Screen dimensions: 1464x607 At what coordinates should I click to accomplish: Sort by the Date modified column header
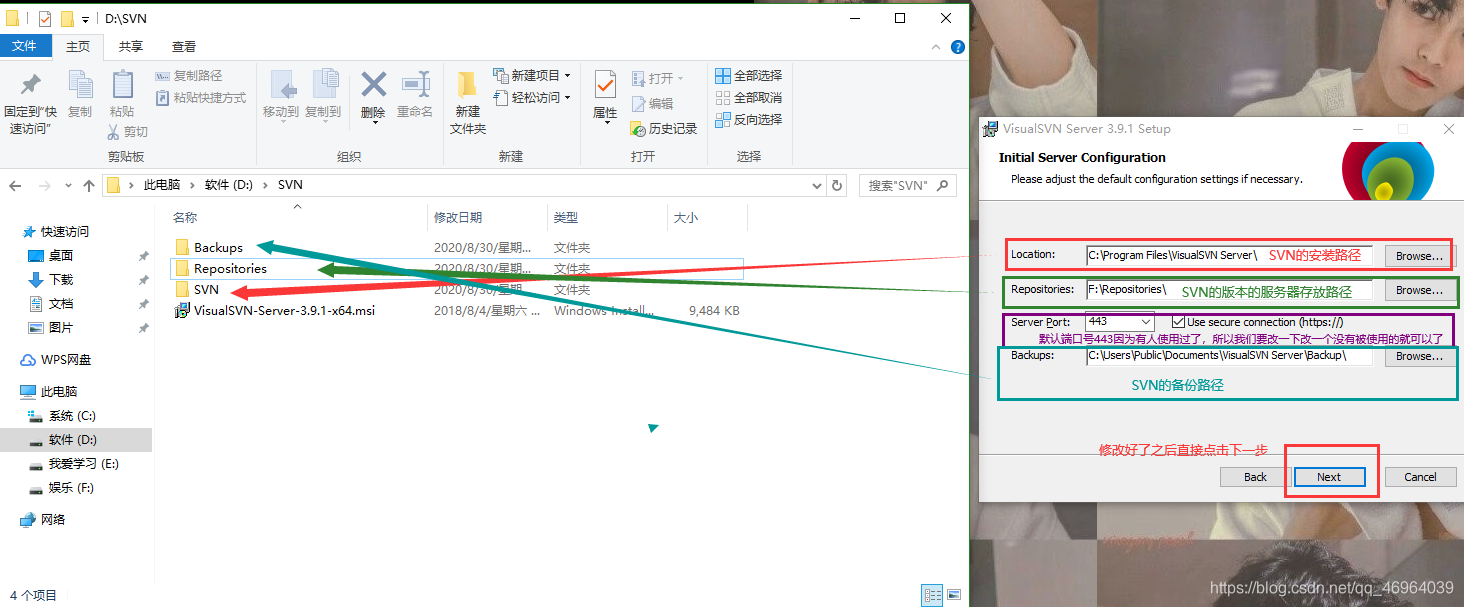pos(458,218)
